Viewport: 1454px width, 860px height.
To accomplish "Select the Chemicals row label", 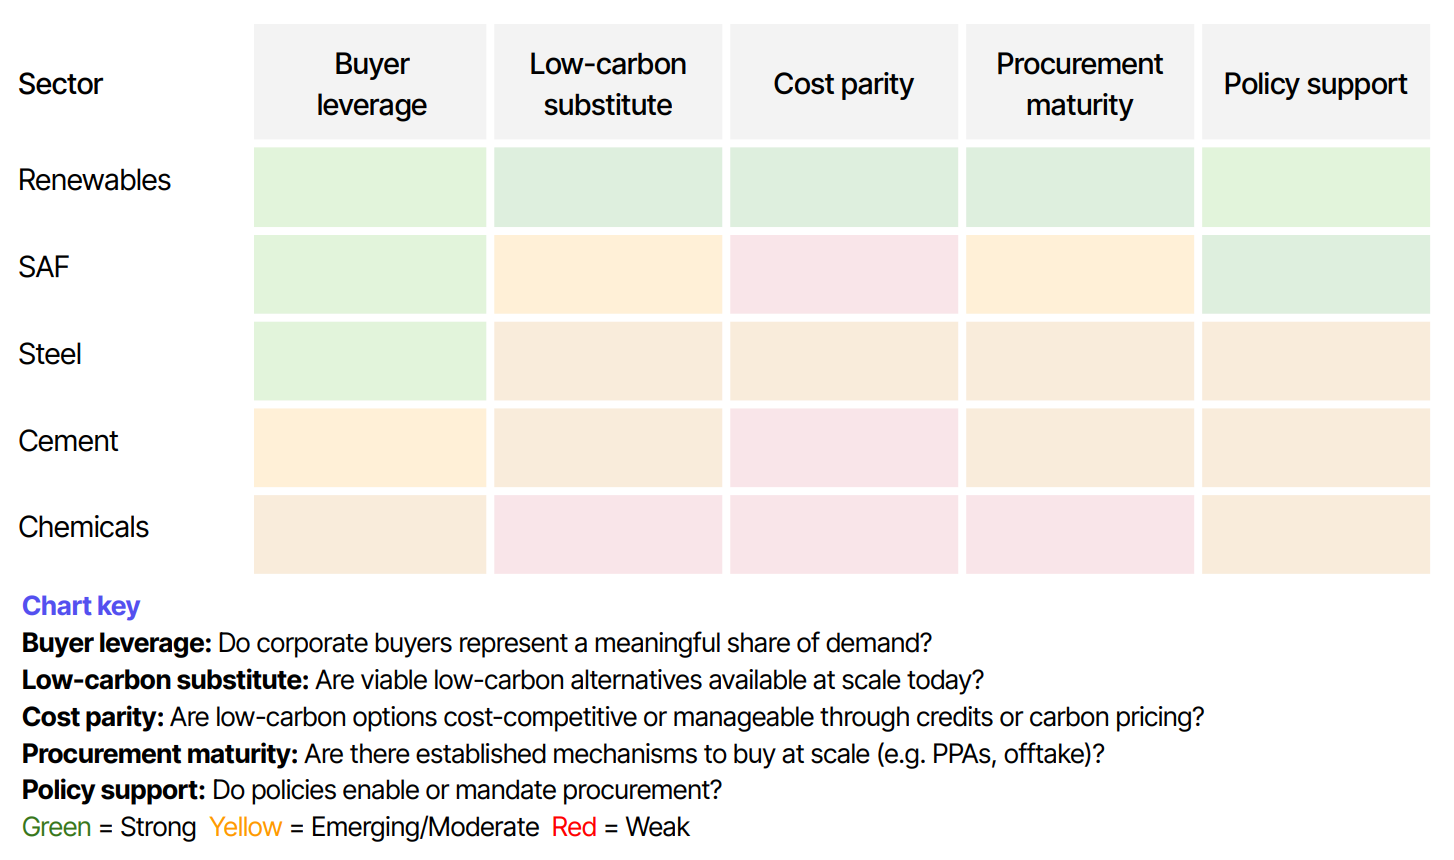I will click(84, 527).
